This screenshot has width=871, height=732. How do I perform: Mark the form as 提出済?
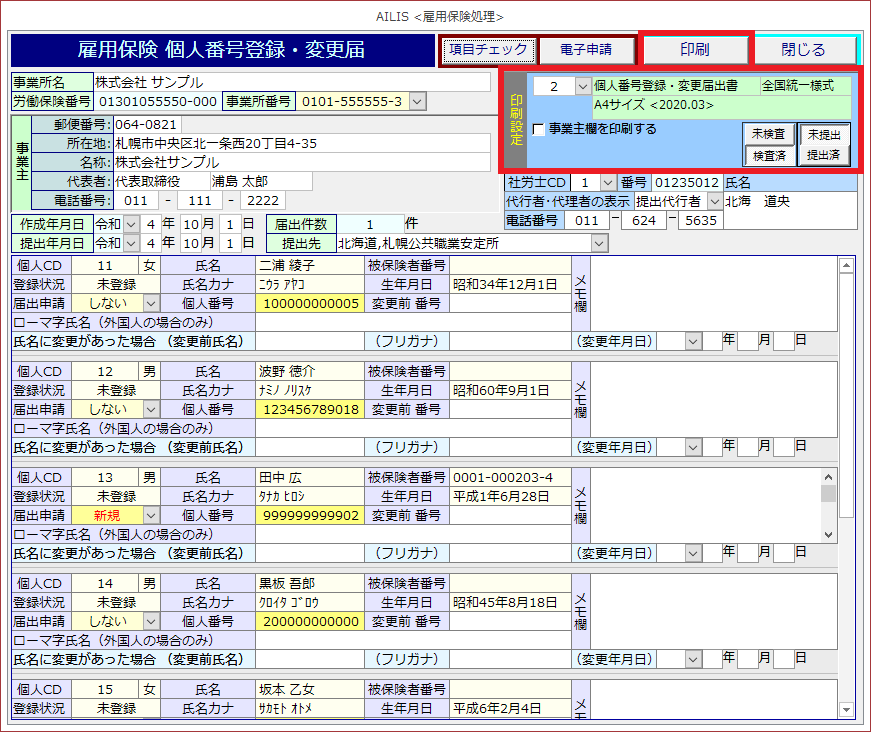click(825, 155)
